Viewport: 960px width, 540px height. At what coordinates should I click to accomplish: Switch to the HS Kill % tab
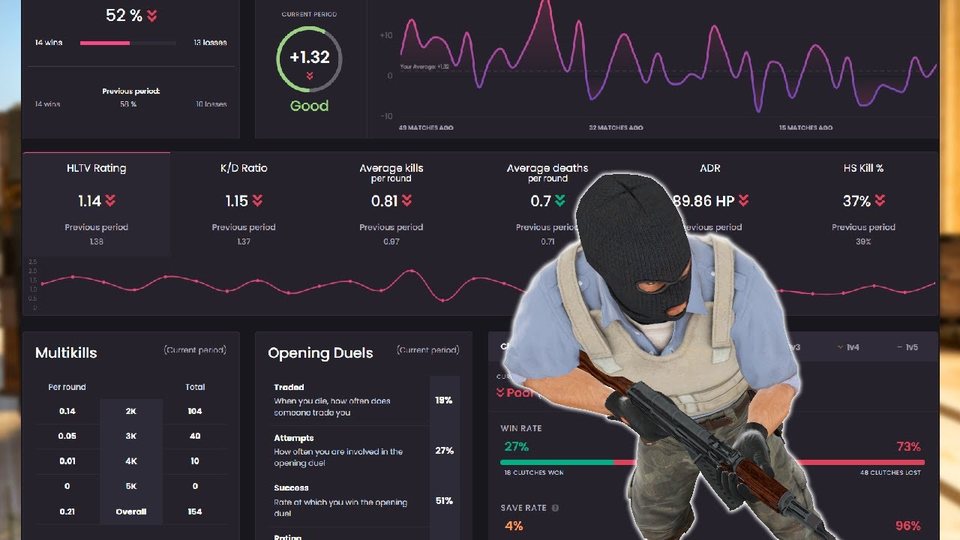[863, 204]
